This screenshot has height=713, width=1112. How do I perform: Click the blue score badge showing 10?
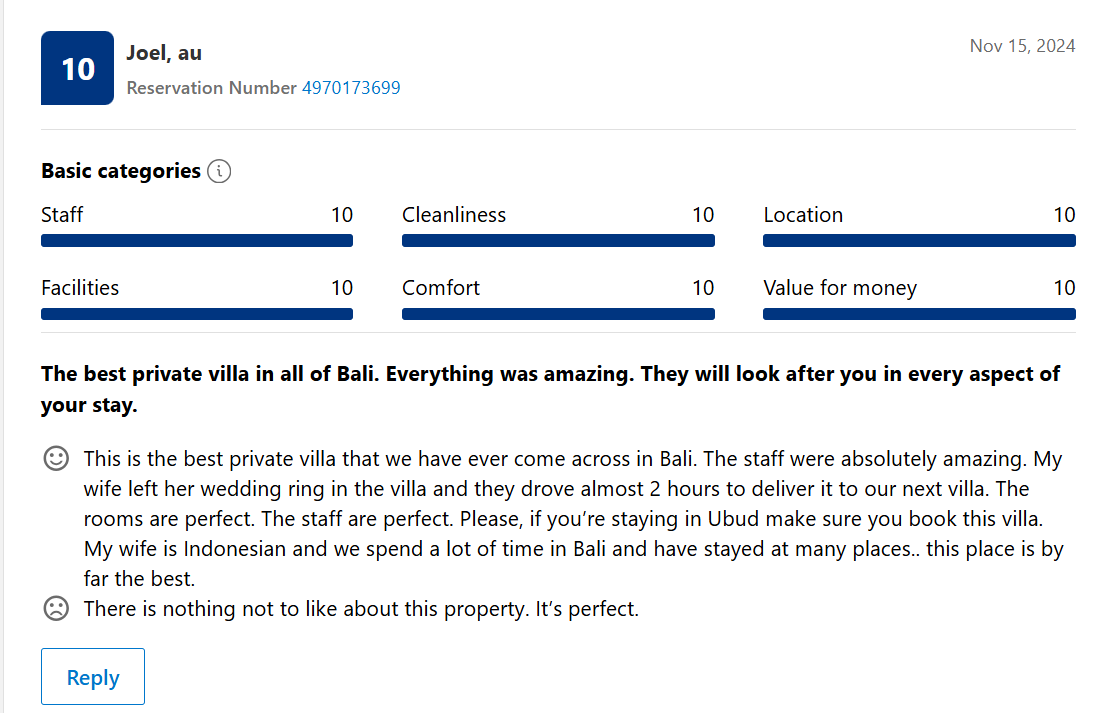(x=77, y=68)
